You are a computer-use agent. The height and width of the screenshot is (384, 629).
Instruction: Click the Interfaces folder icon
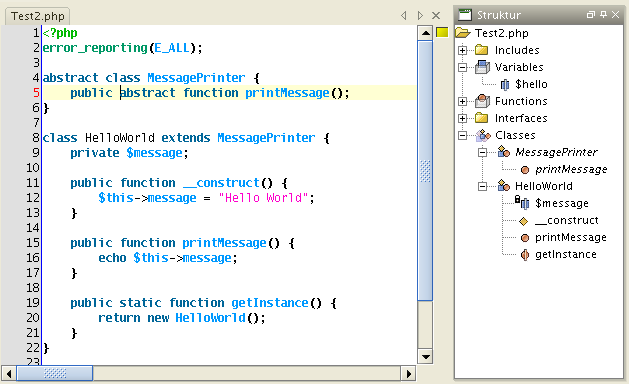point(481,118)
